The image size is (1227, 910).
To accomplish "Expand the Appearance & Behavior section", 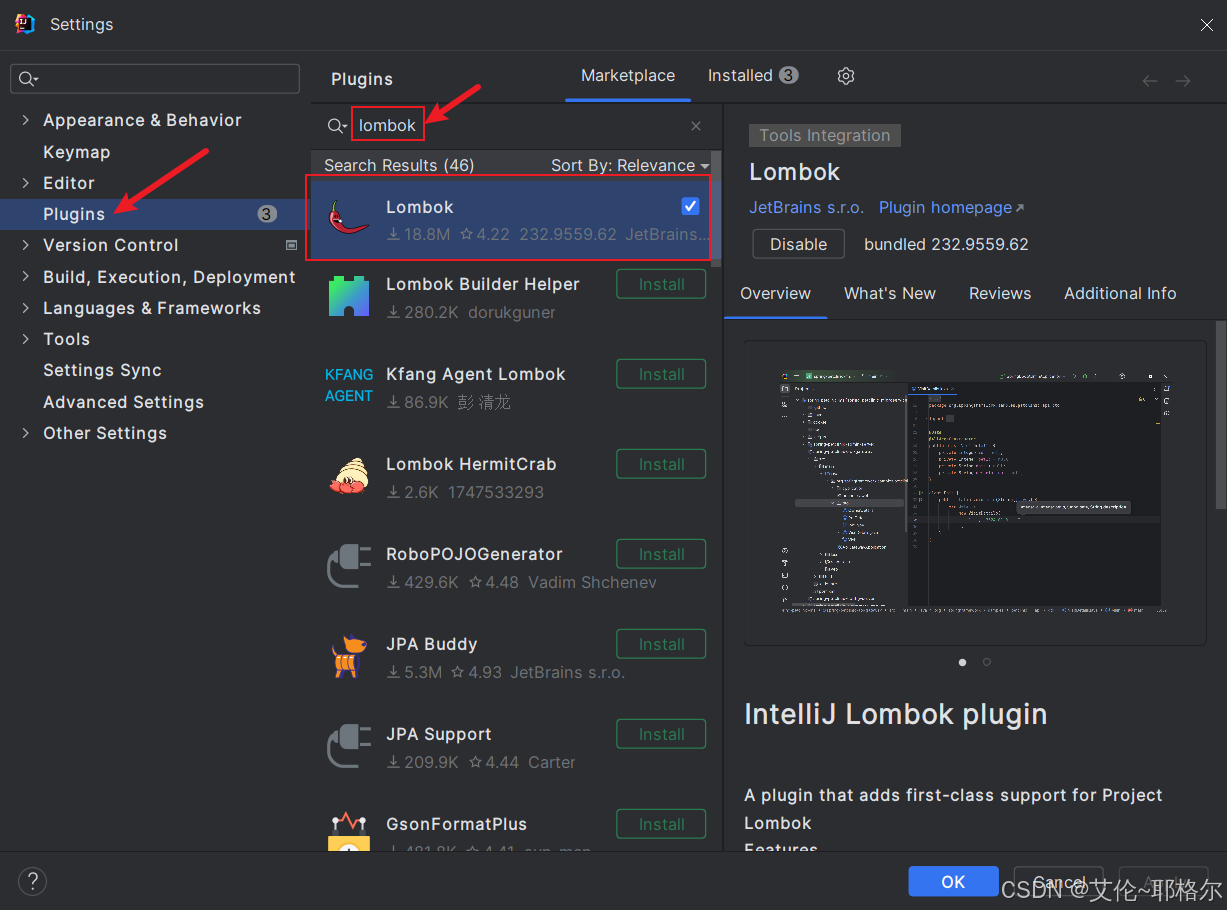I will [26, 120].
